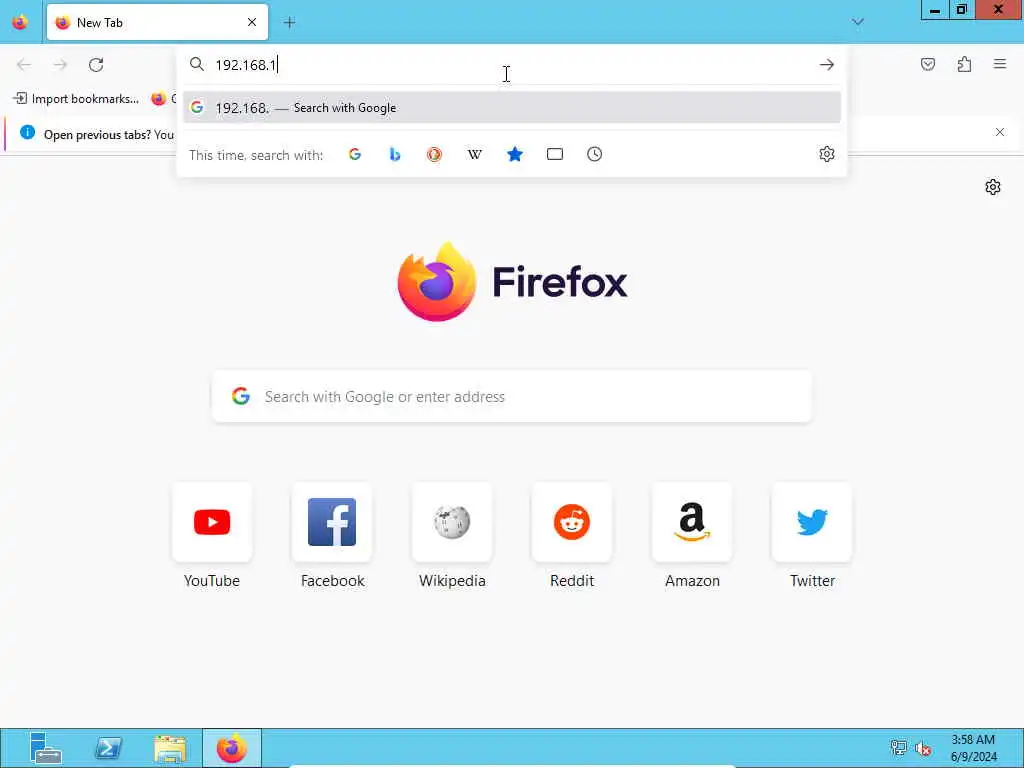
Task: Open a new tab with the plus button
Action: point(289,22)
